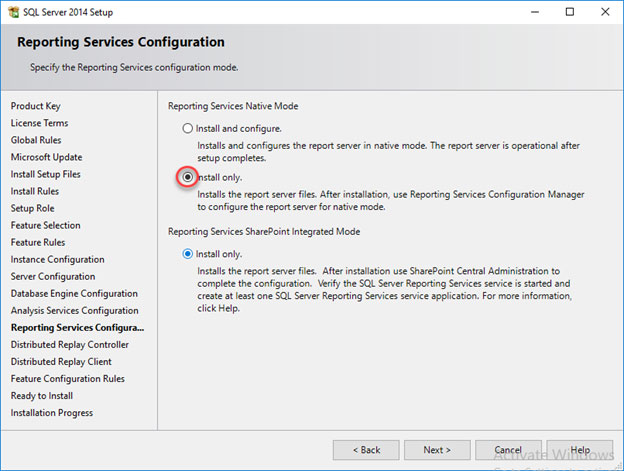Click 'Install Rules' step in sidebar
Screen dimensions: 624x471
click(35, 191)
